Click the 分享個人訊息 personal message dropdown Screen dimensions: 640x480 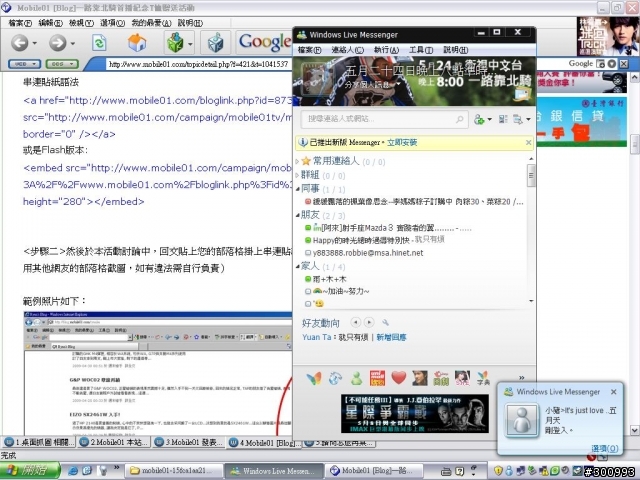point(372,84)
